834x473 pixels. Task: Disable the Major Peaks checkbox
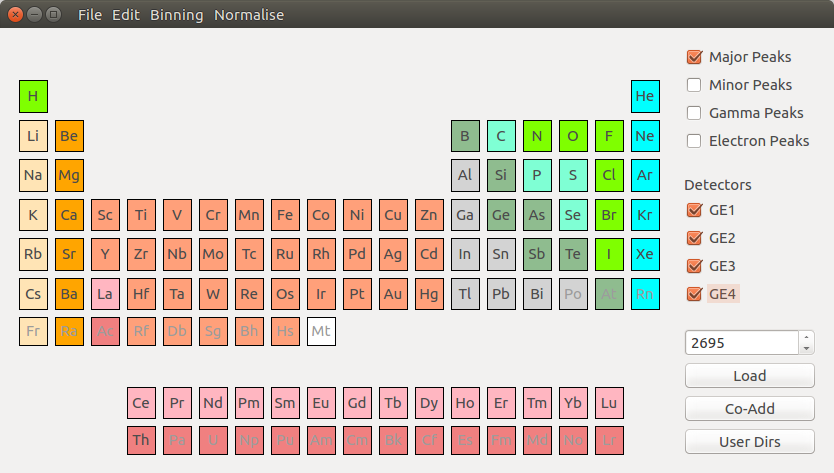[694, 57]
